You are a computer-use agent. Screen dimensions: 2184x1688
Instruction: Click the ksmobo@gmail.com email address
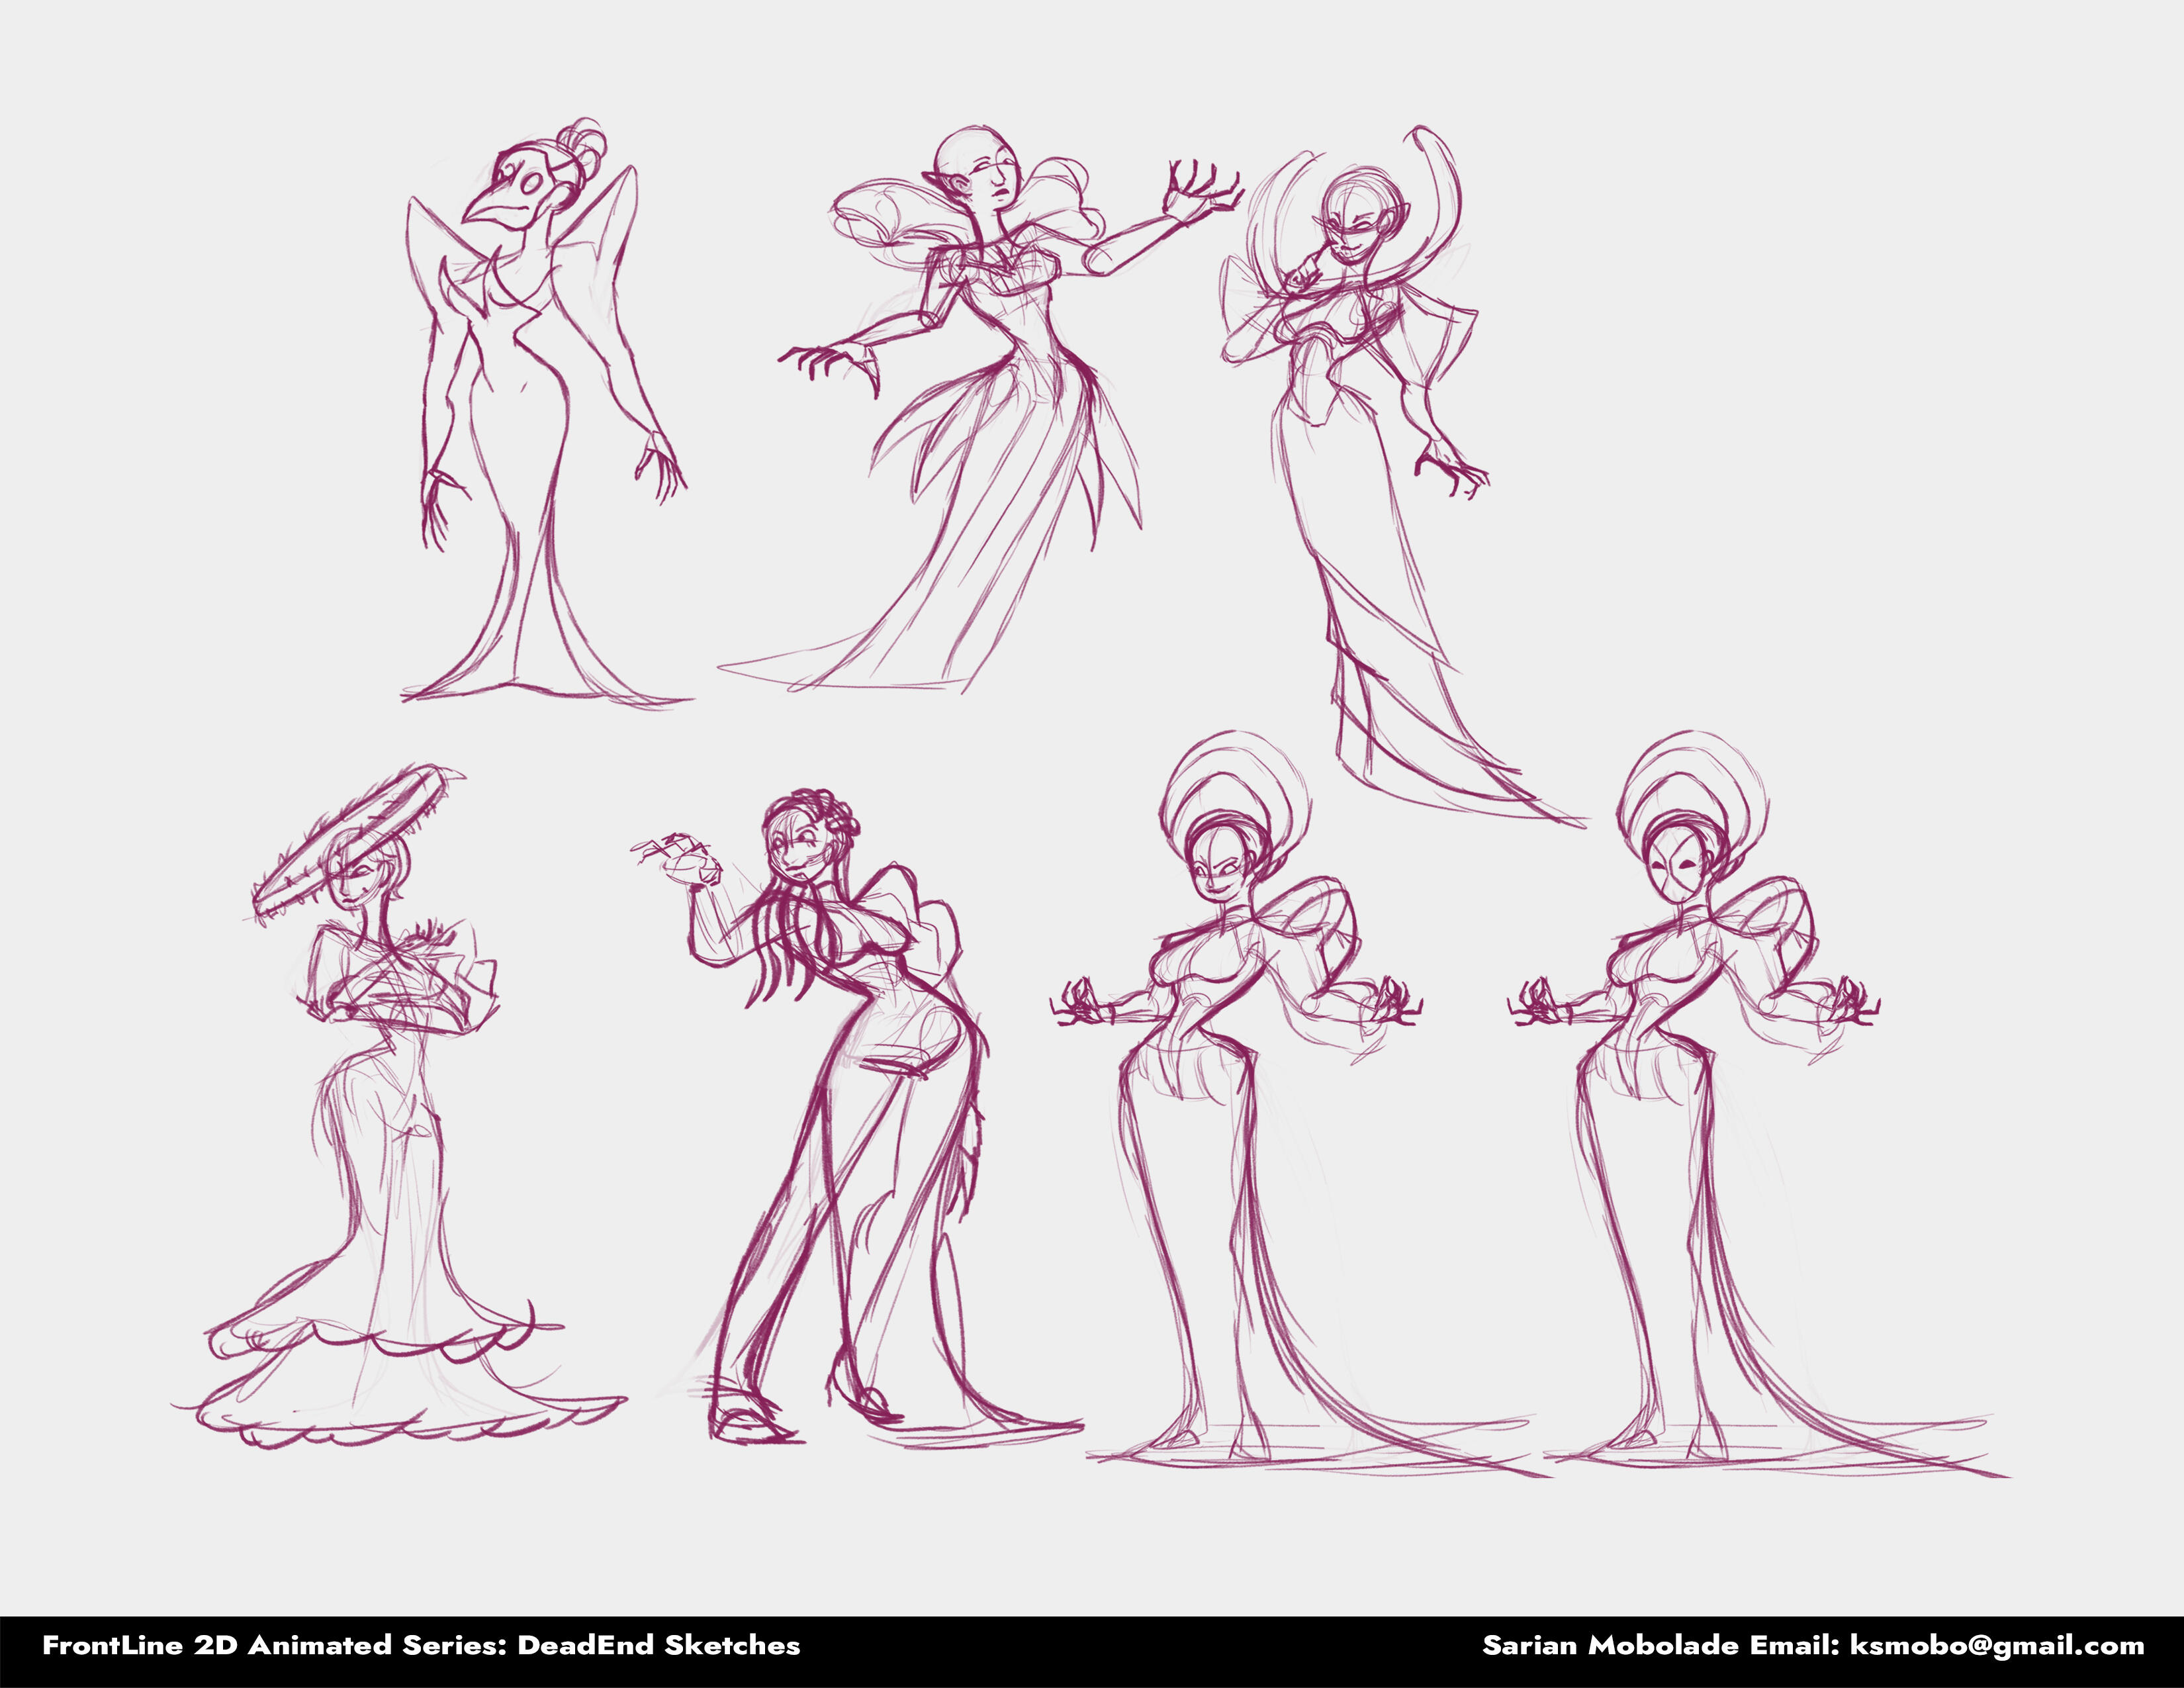[1997, 1645]
